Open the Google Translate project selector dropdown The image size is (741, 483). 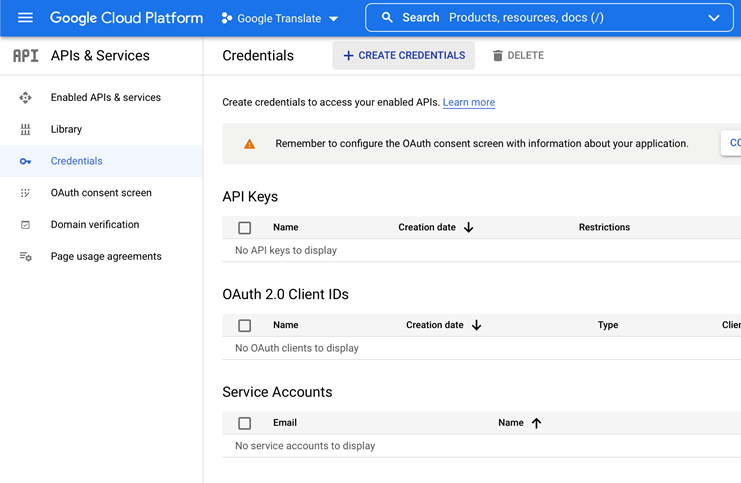[280, 18]
